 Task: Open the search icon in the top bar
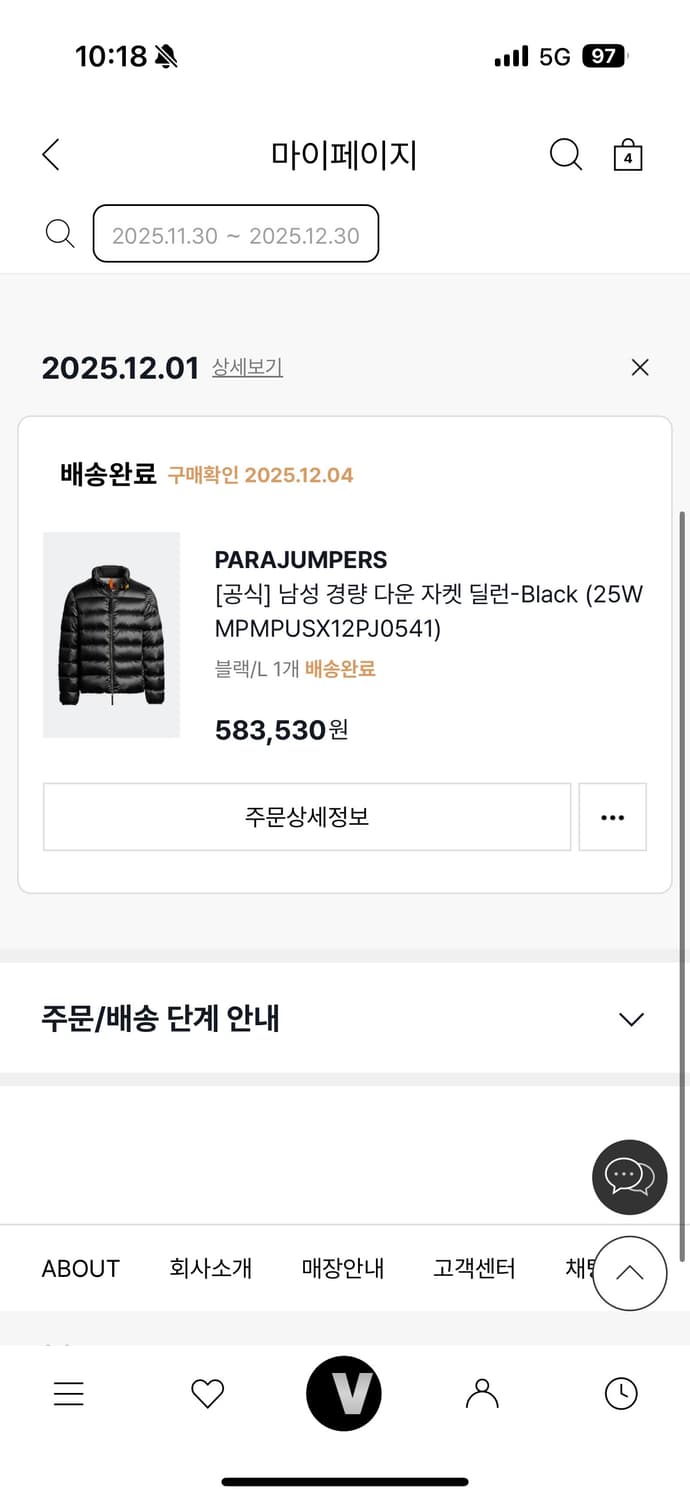tap(566, 155)
